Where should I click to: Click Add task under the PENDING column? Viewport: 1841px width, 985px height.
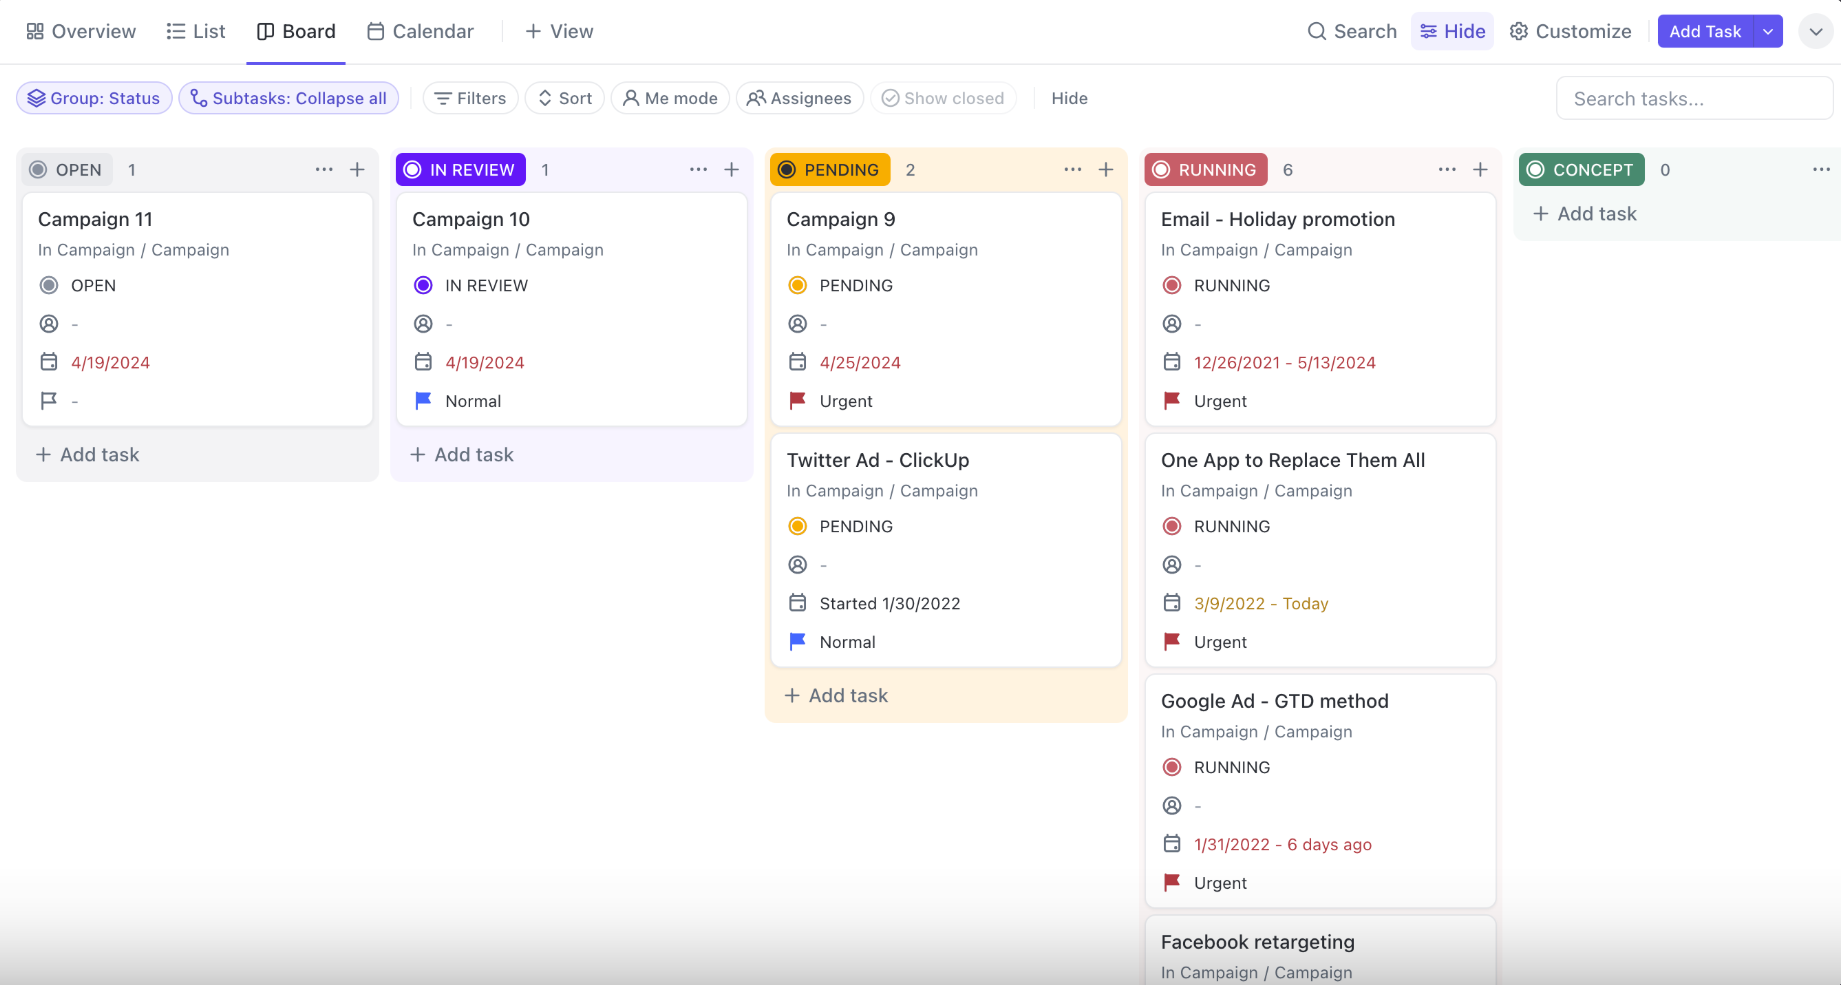tap(837, 696)
